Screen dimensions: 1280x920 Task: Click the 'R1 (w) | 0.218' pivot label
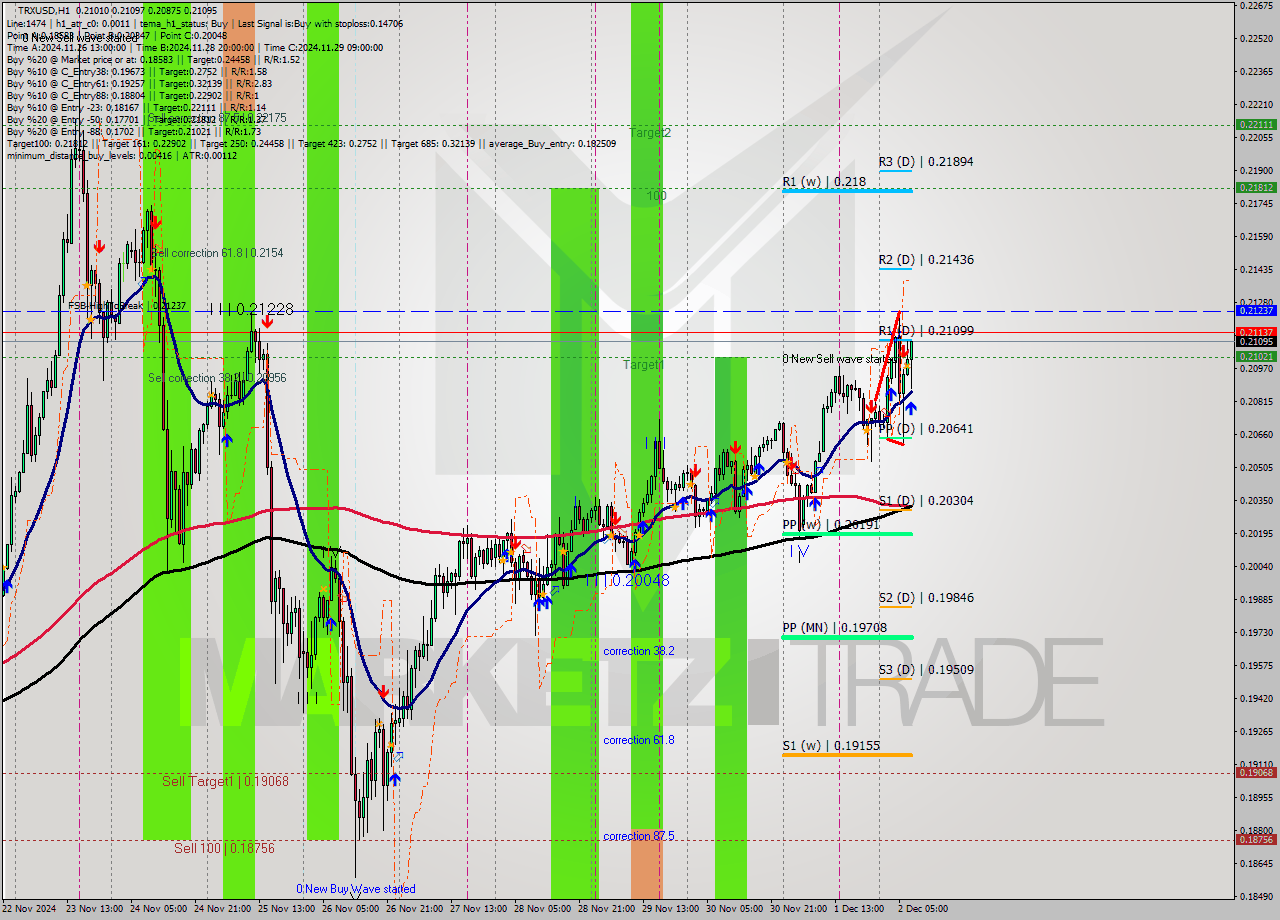[x=824, y=182]
